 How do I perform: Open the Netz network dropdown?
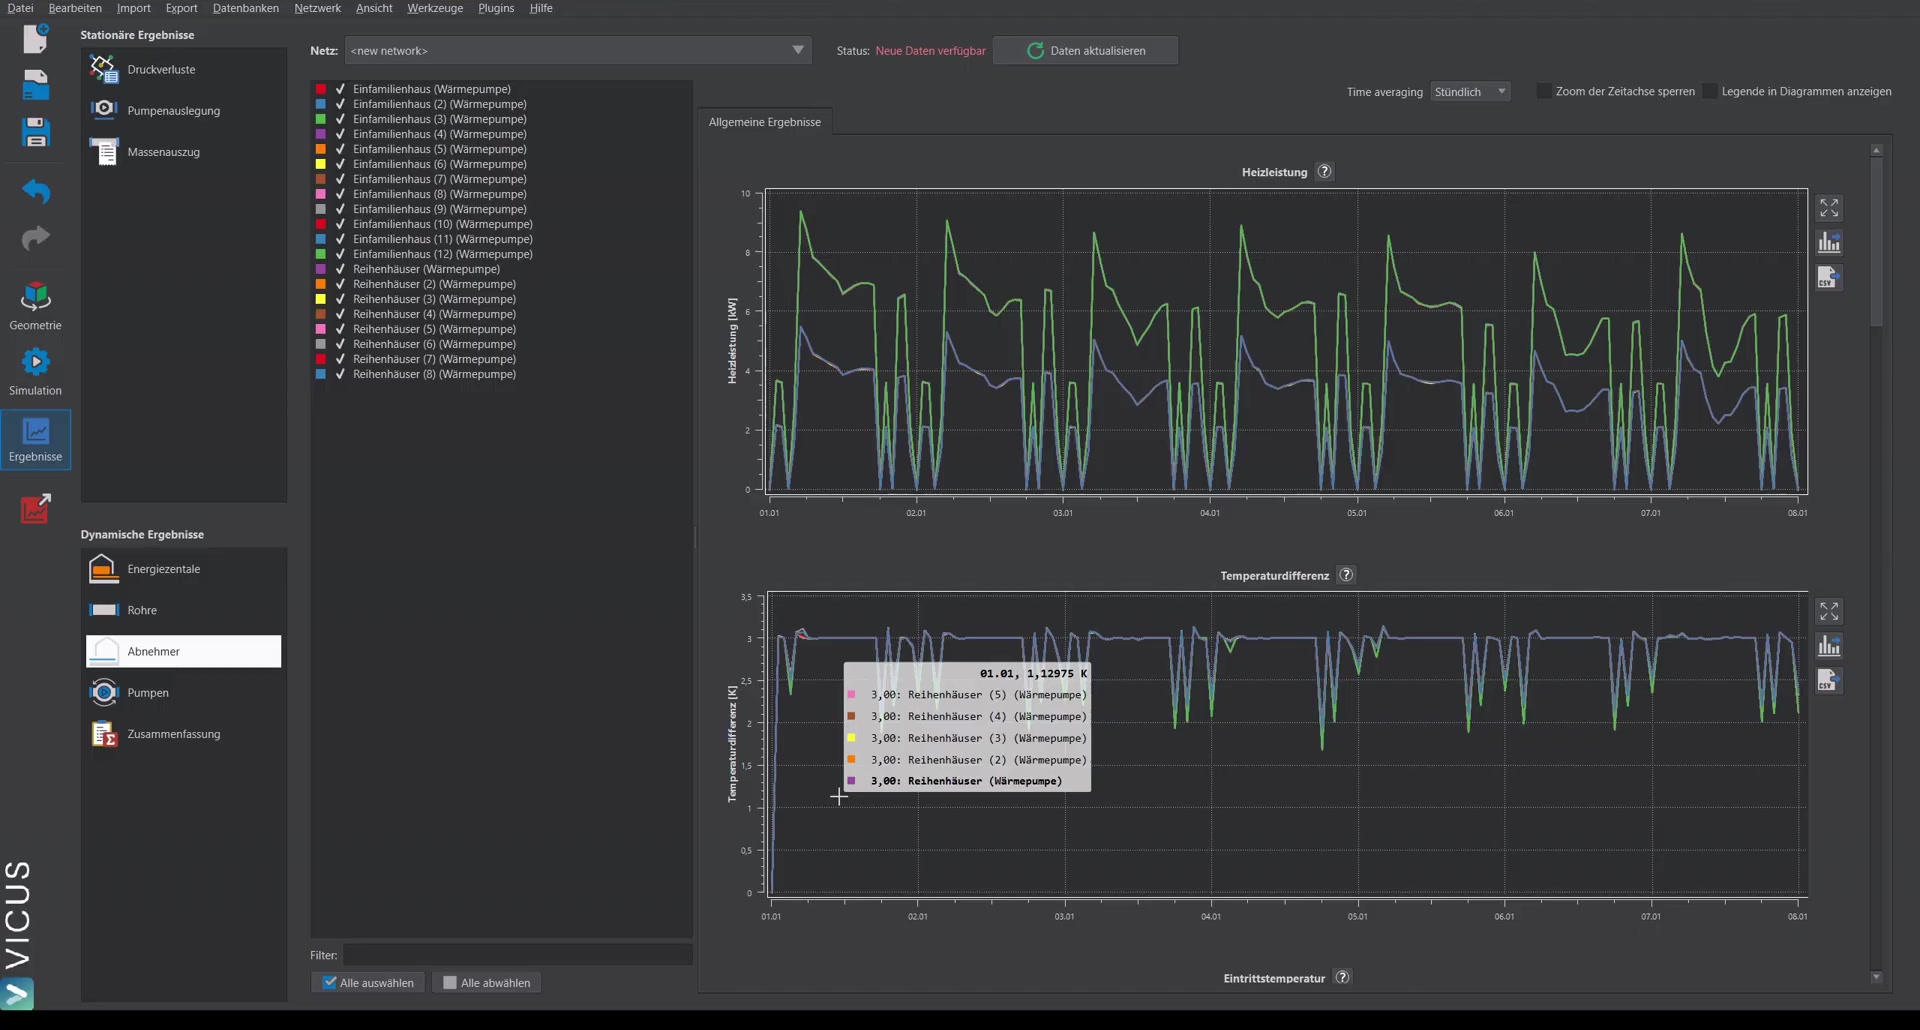578,50
